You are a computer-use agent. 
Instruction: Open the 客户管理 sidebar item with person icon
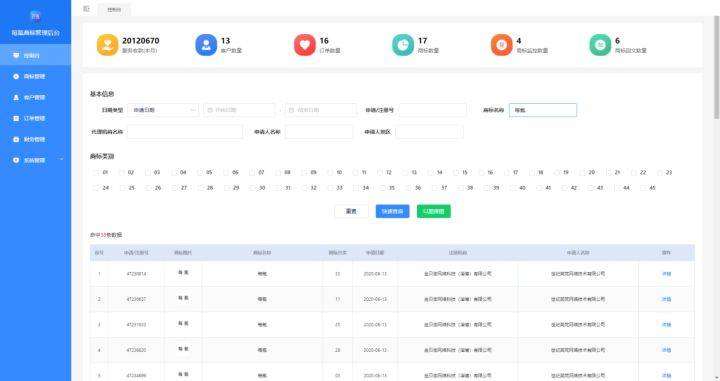pyautogui.click(x=35, y=97)
